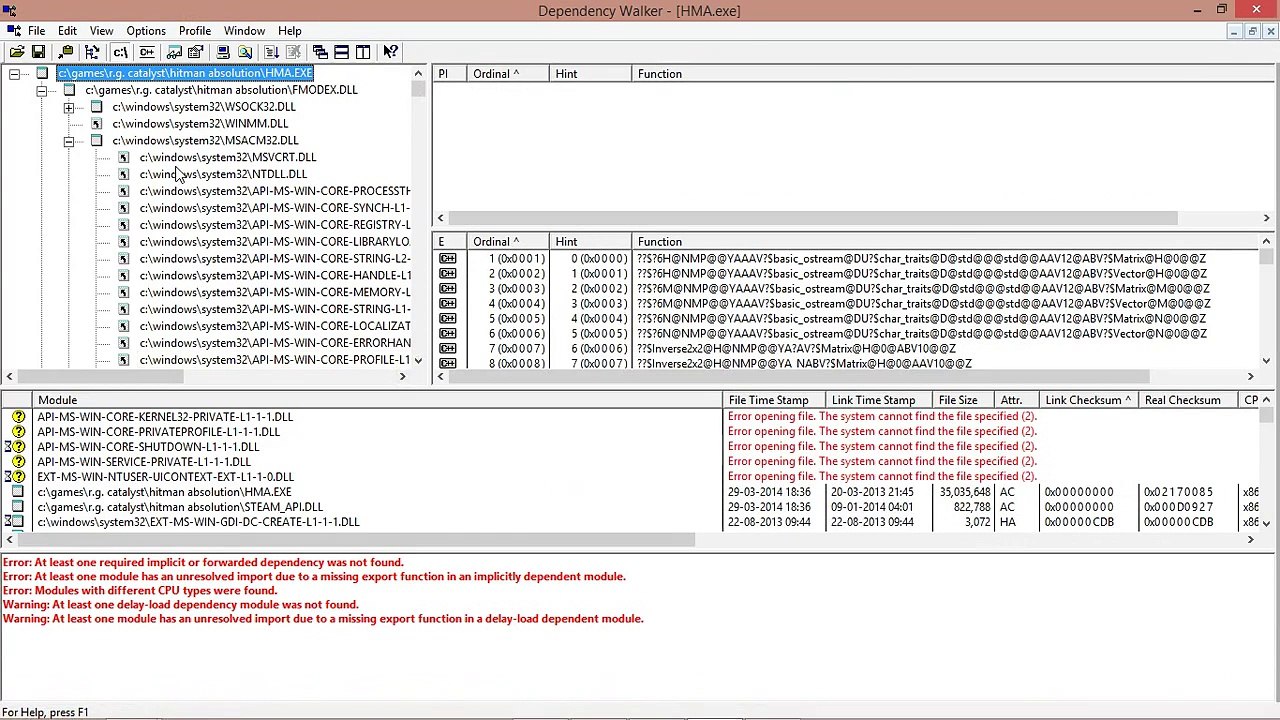Click the warning icon for API-MS-WIN-SERVICE-PRIVATE-L1-1-1.DLL
Image resolution: width=1280 pixels, height=720 pixels.
(18, 462)
